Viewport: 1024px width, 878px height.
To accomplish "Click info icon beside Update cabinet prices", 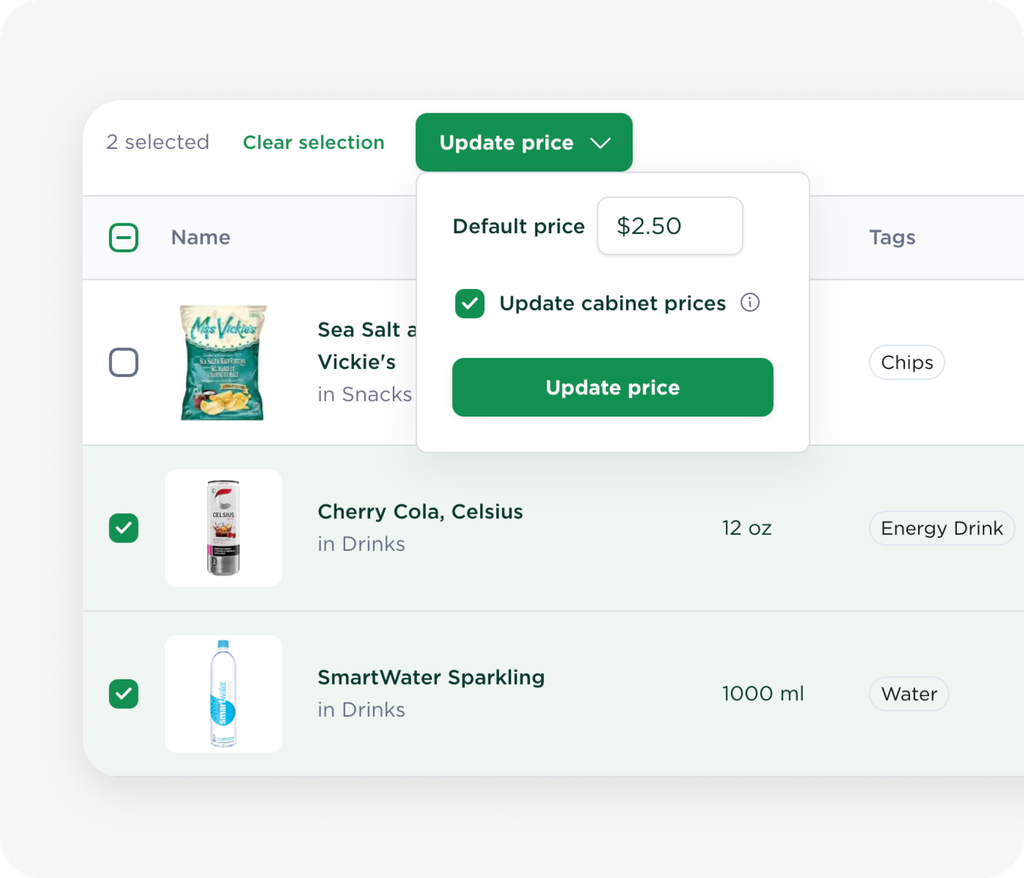I will point(750,302).
